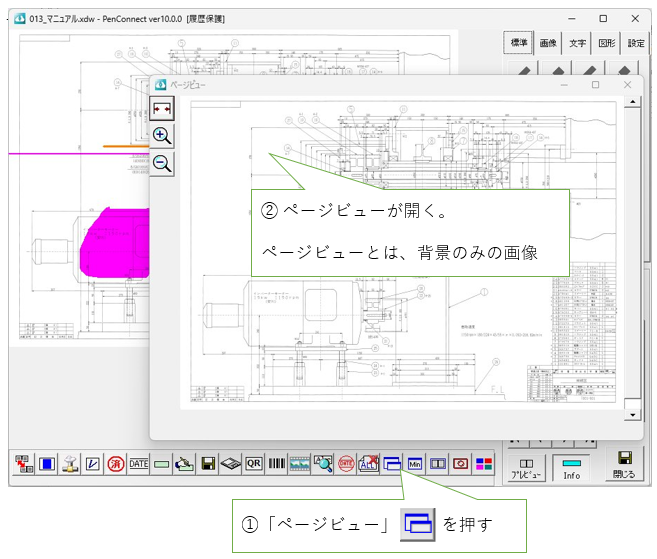Click the 閉じる button
Screen dimensions: 657x559
click(624, 466)
